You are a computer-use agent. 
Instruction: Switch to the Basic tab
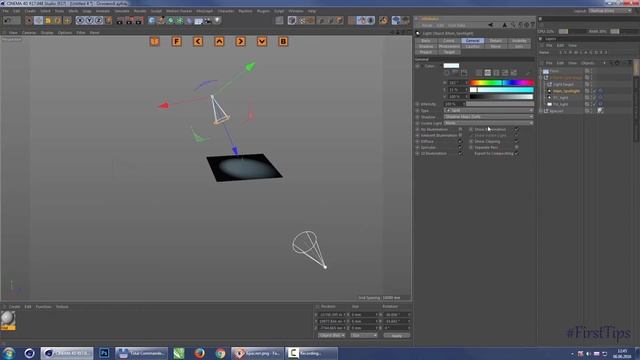[x=426, y=41]
